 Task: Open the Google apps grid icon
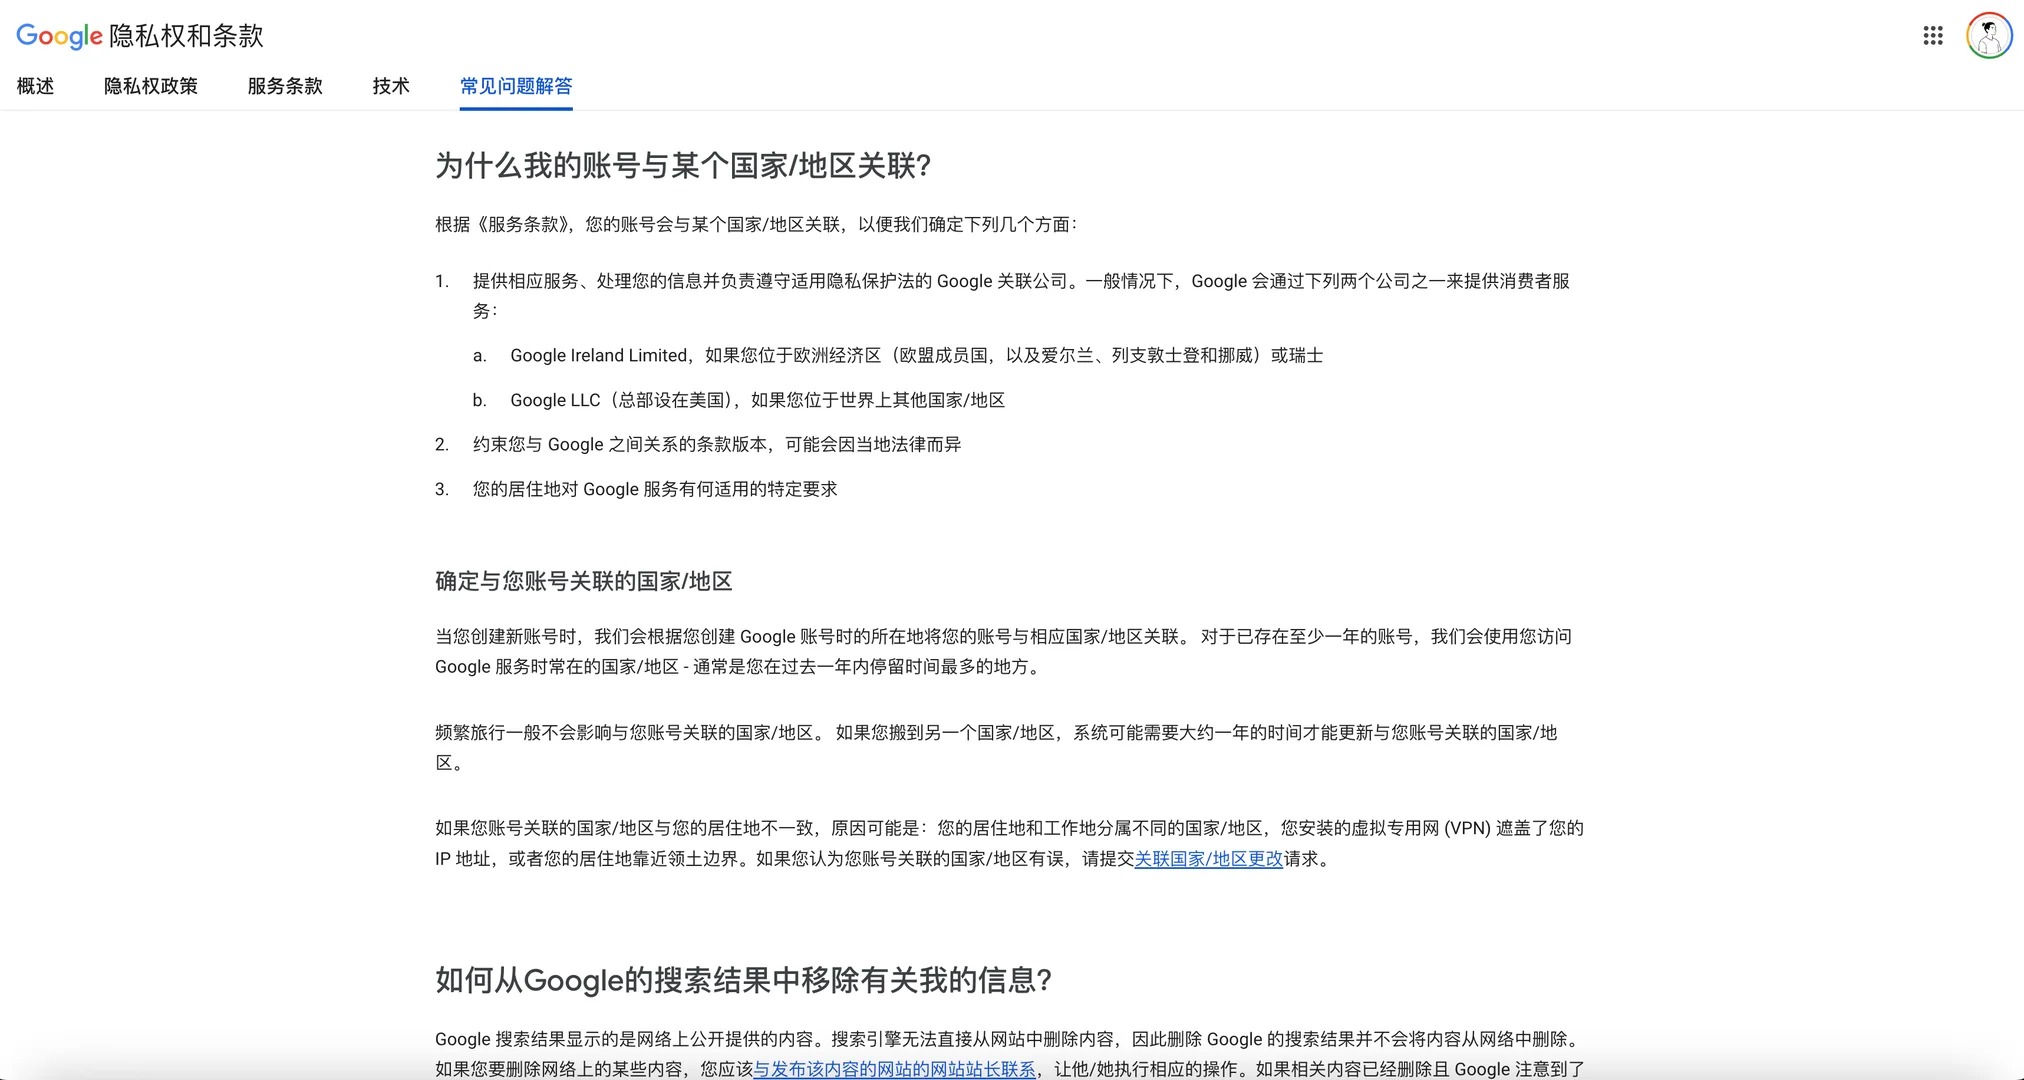[1933, 36]
